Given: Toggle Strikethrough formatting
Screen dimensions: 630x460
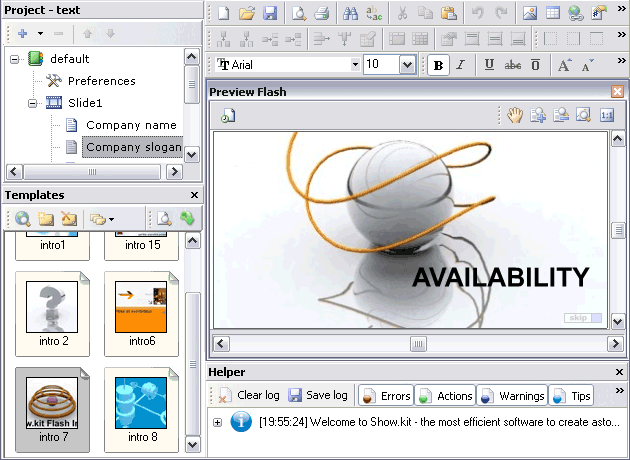Looking at the screenshot, I should pyautogui.click(x=513, y=65).
